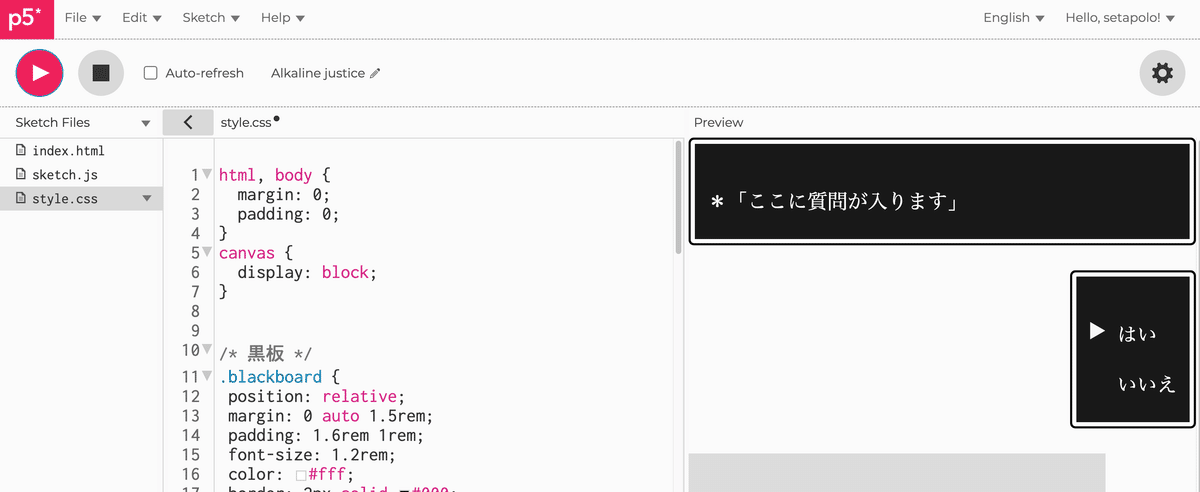Click the padding: 0; line
Screen dimensions: 1200x492
pos(288,214)
